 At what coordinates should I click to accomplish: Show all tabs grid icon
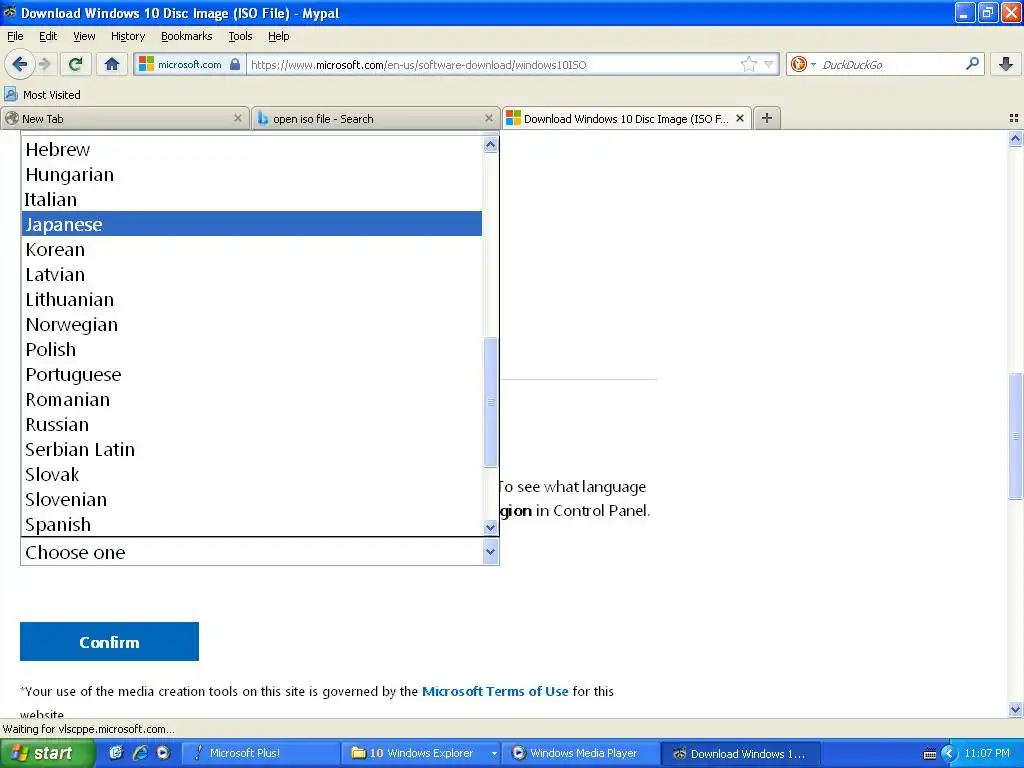coord(1014,118)
